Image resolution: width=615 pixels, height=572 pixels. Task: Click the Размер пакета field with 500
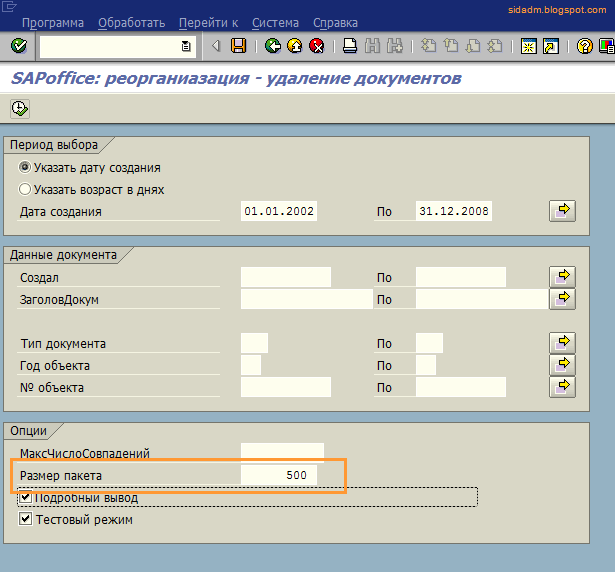click(x=279, y=475)
